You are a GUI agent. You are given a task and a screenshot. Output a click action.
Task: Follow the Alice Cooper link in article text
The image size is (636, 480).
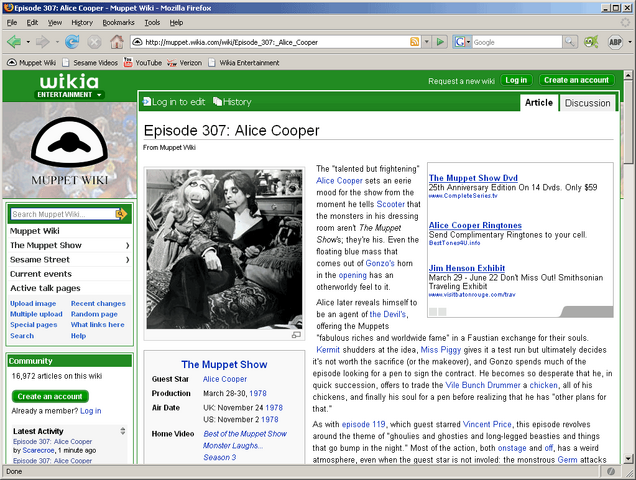[339, 181]
